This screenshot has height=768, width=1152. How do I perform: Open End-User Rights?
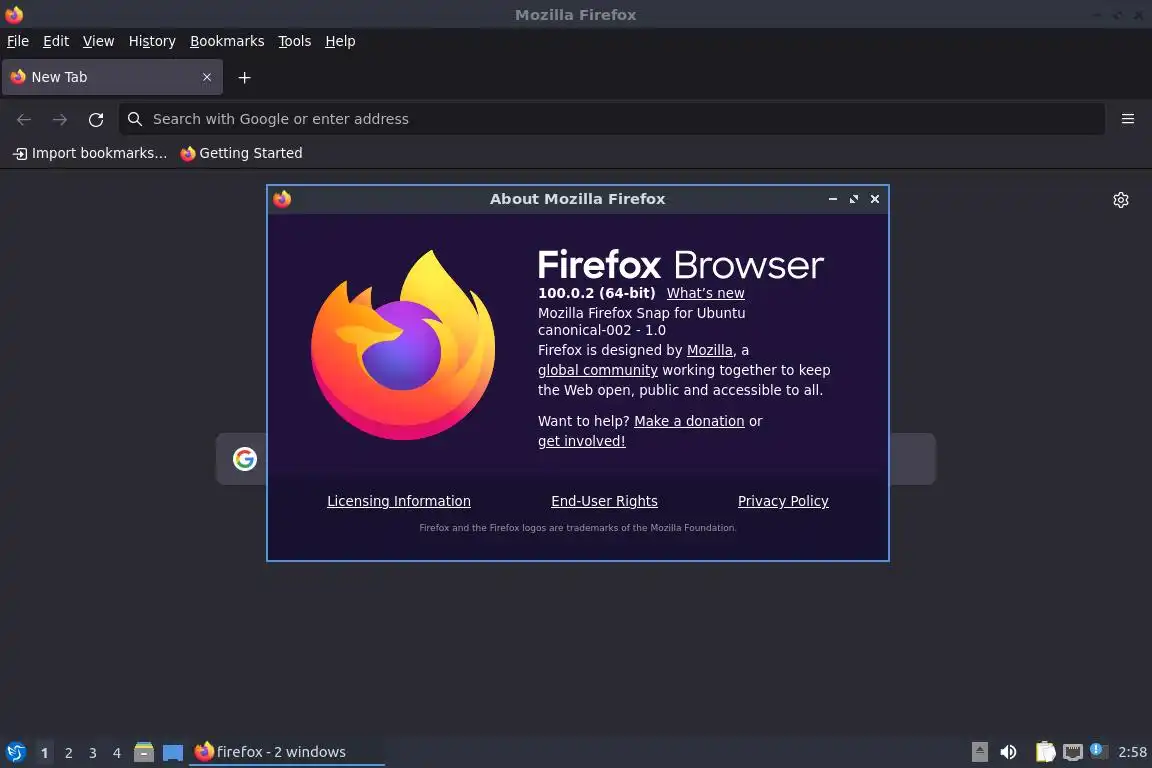[604, 501]
